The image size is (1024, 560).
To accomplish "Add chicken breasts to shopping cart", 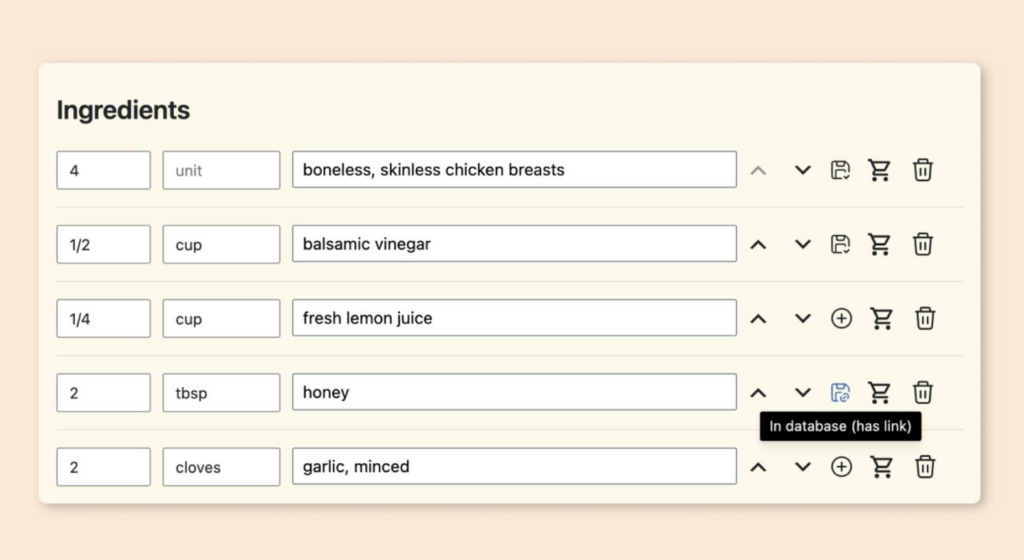I will pos(880,170).
